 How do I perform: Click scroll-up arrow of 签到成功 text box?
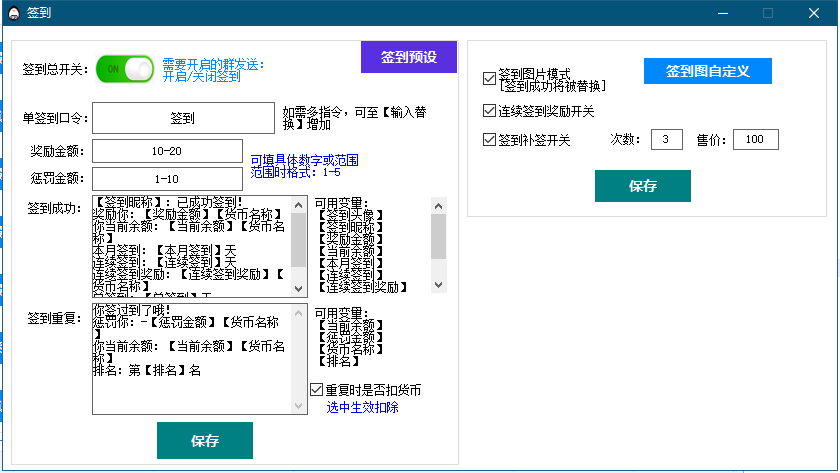point(299,204)
